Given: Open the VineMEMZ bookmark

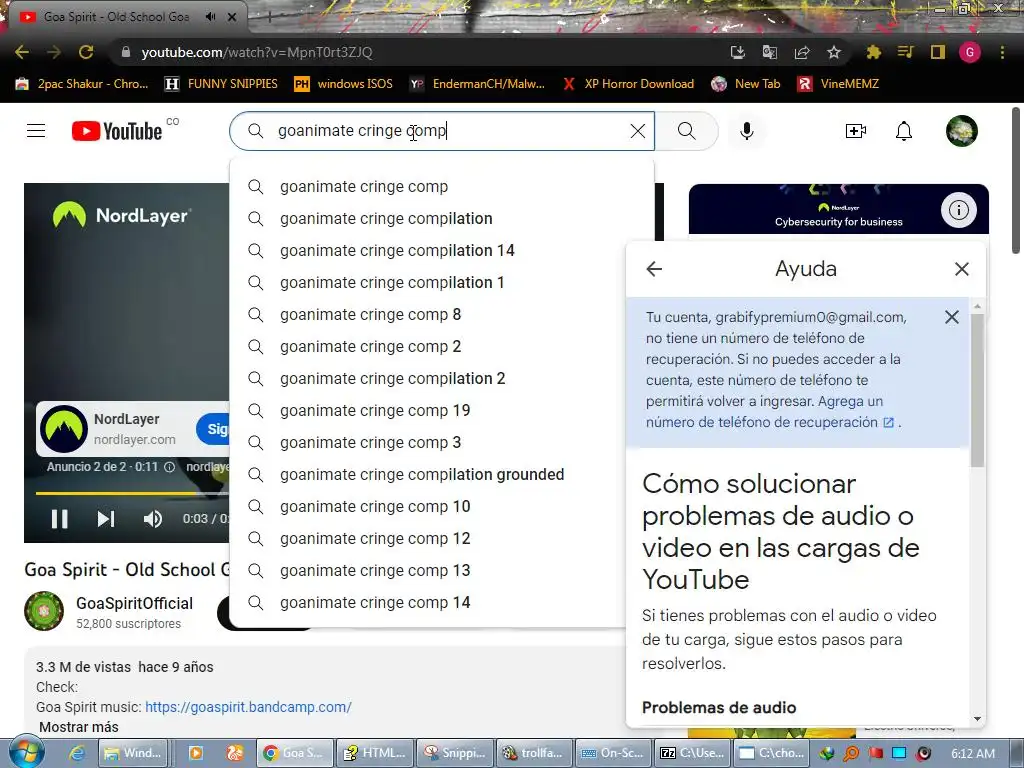Looking at the screenshot, I should pyautogui.click(x=839, y=84).
